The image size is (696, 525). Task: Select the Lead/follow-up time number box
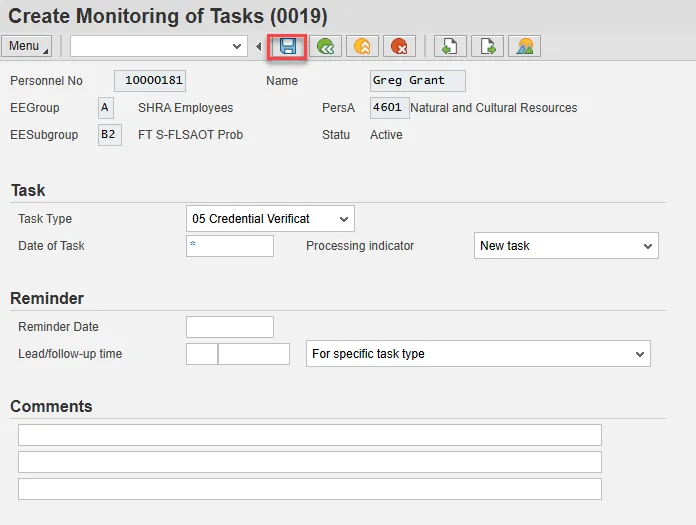(202, 354)
